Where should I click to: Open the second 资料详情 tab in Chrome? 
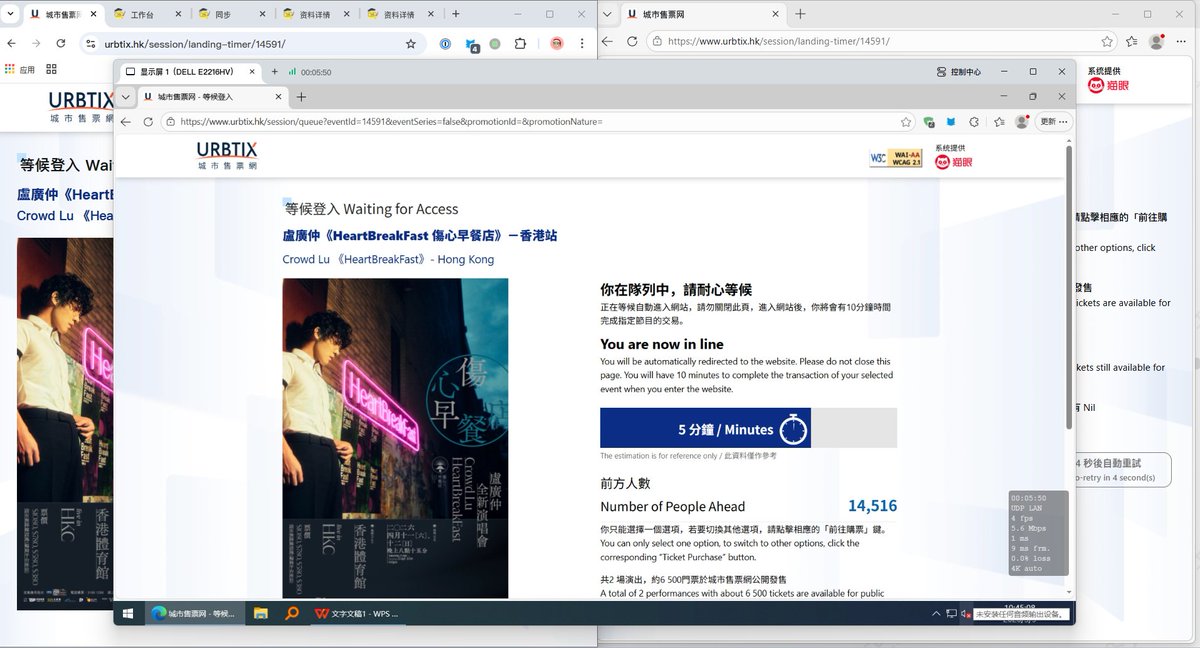click(400, 14)
